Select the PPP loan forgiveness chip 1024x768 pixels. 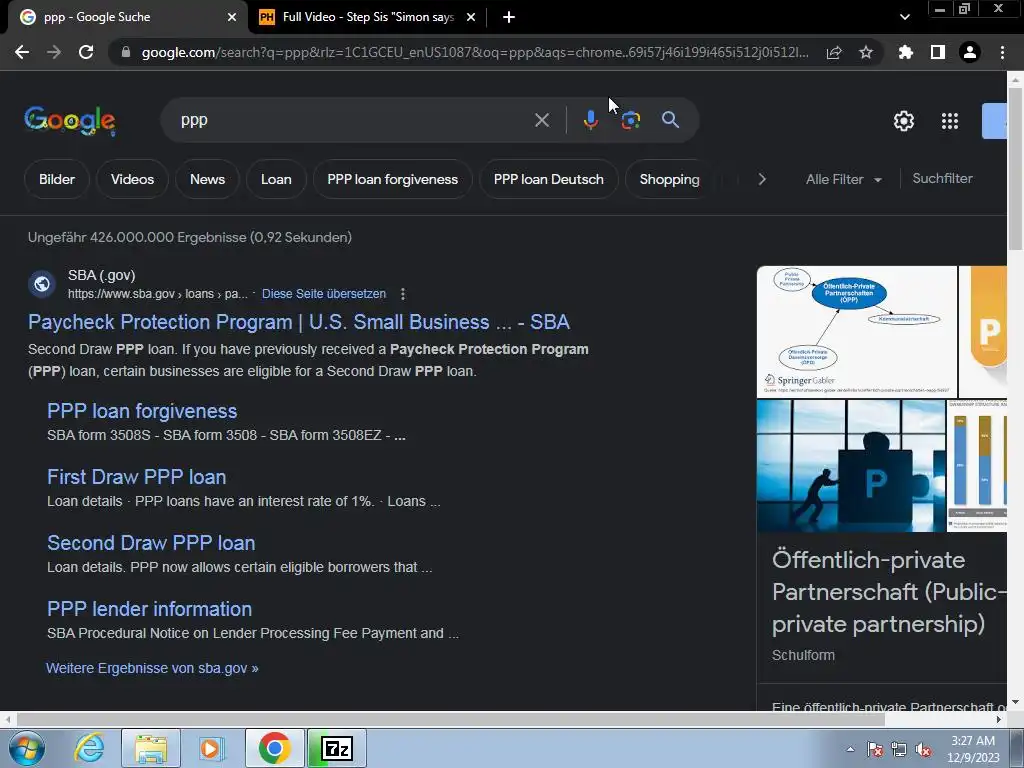pos(392,179)
